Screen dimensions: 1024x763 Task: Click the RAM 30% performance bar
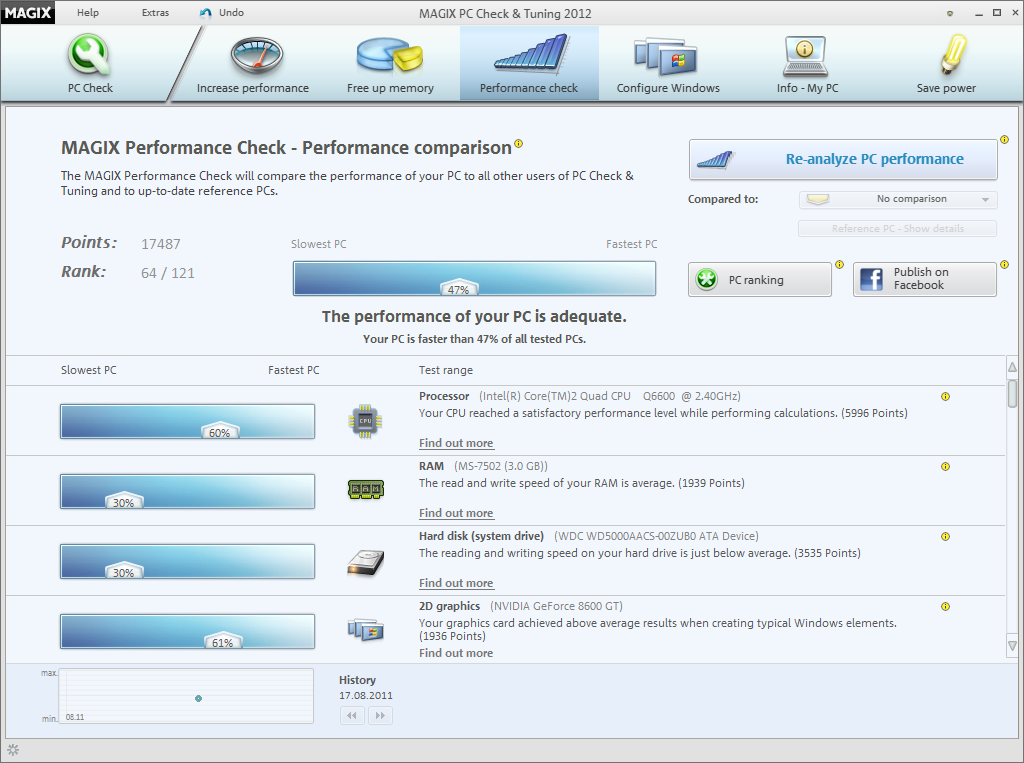pyautogui.click(x=187, y=491)
